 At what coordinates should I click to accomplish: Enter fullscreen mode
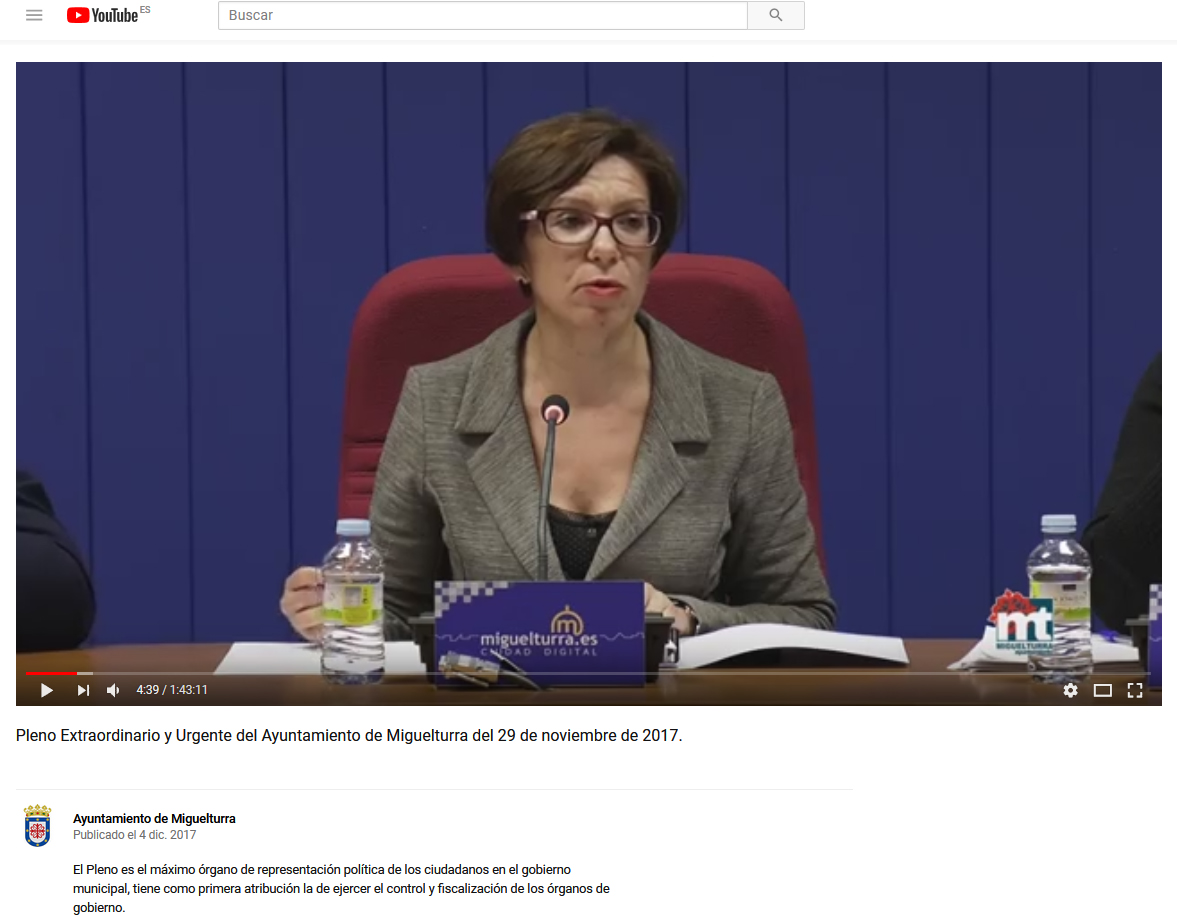[x=1135, y=690]
